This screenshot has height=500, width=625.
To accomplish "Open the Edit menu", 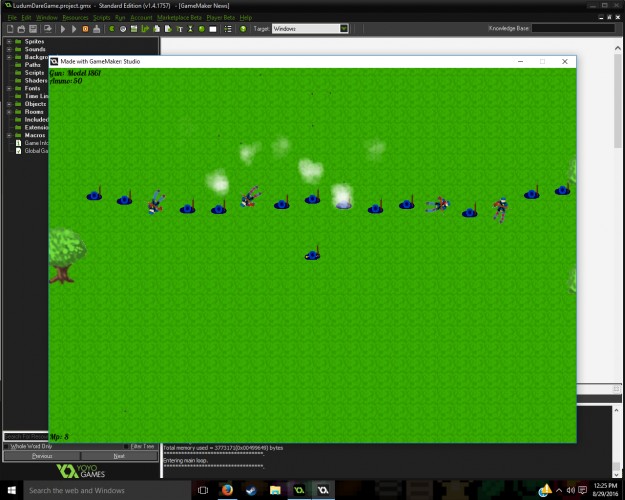I will (x=26, y=18).
